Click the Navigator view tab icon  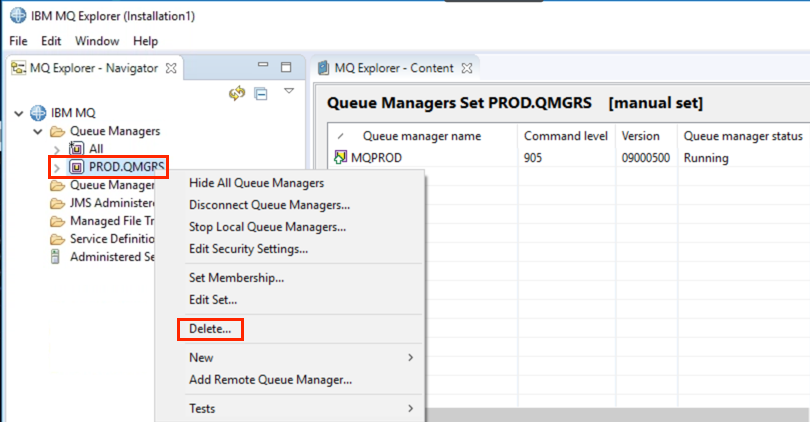point(19,68)
